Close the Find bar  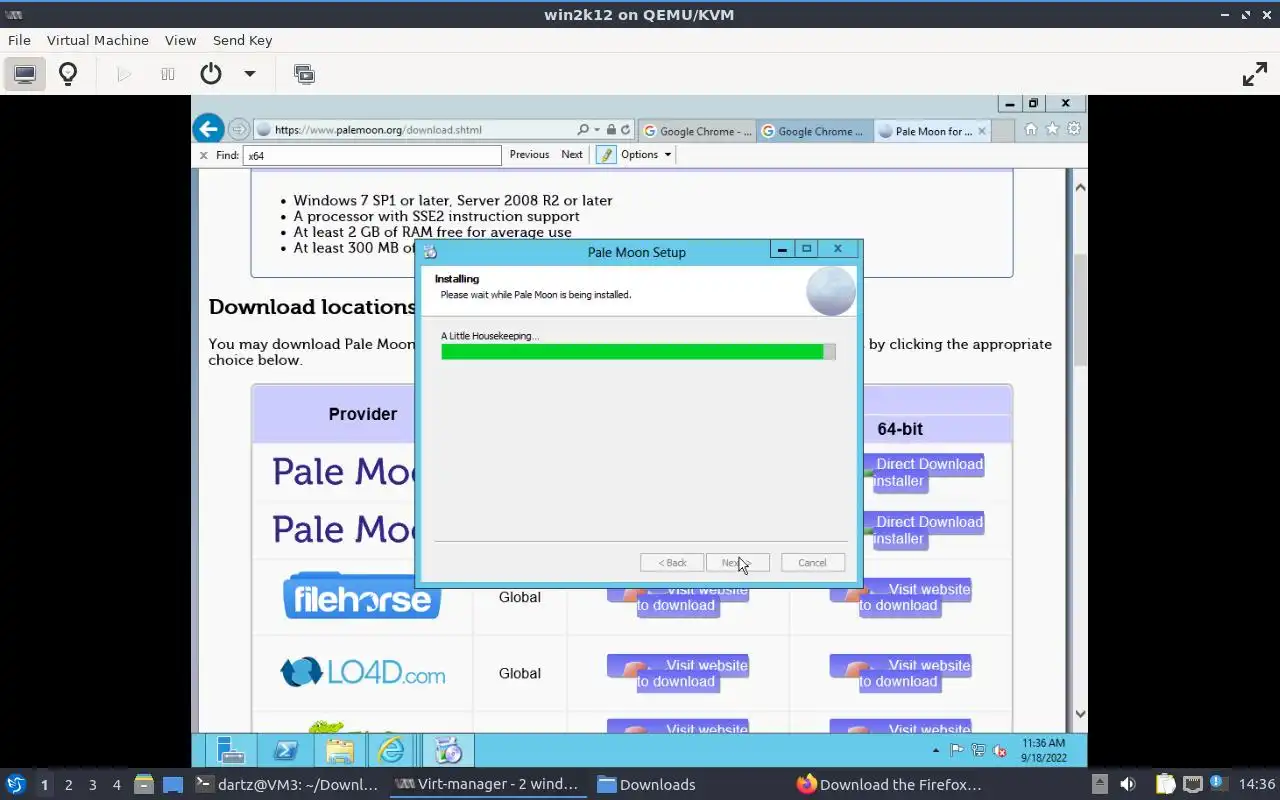coord(203,155)
